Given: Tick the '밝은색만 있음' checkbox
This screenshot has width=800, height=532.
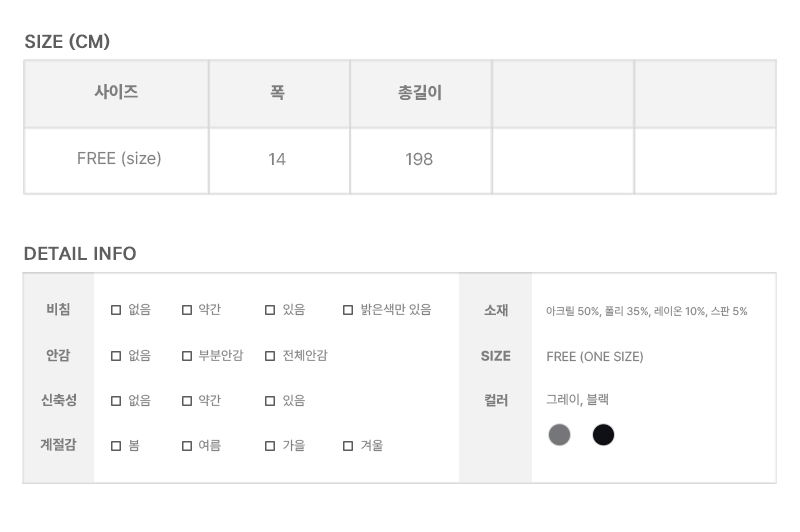Looking at the screenshot, I should 348,310.
